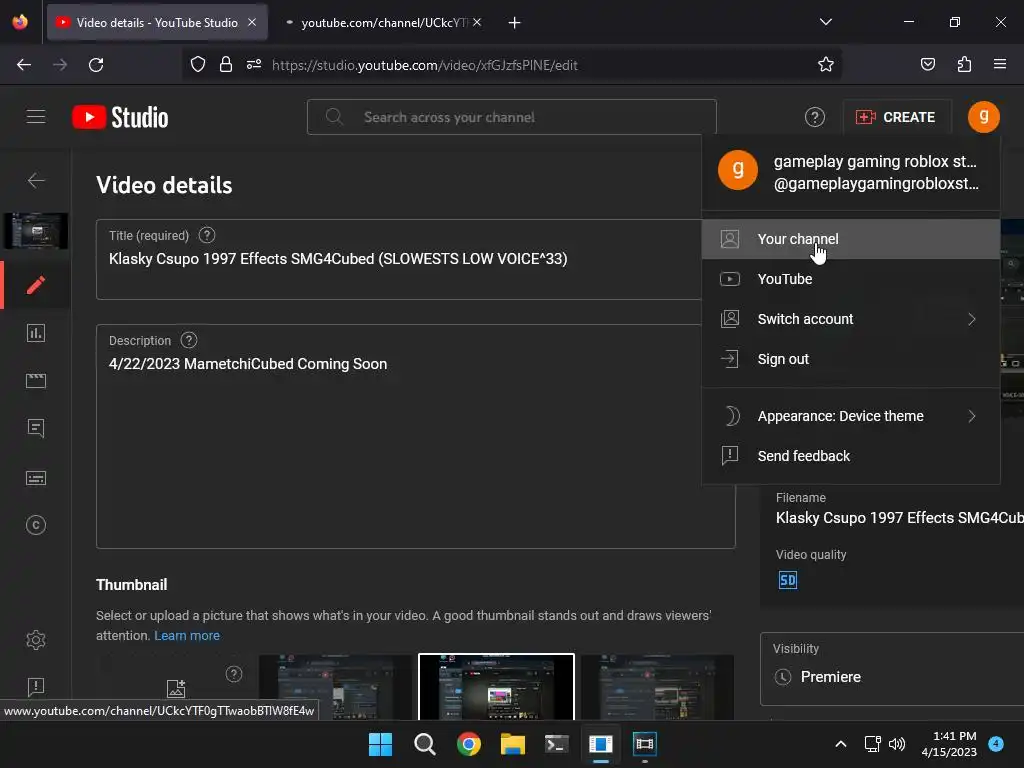Click the gameplay gaming roblox account header
Image resolution: width=1024 pixels, height=768 pixels.
(x=851, y=172)
